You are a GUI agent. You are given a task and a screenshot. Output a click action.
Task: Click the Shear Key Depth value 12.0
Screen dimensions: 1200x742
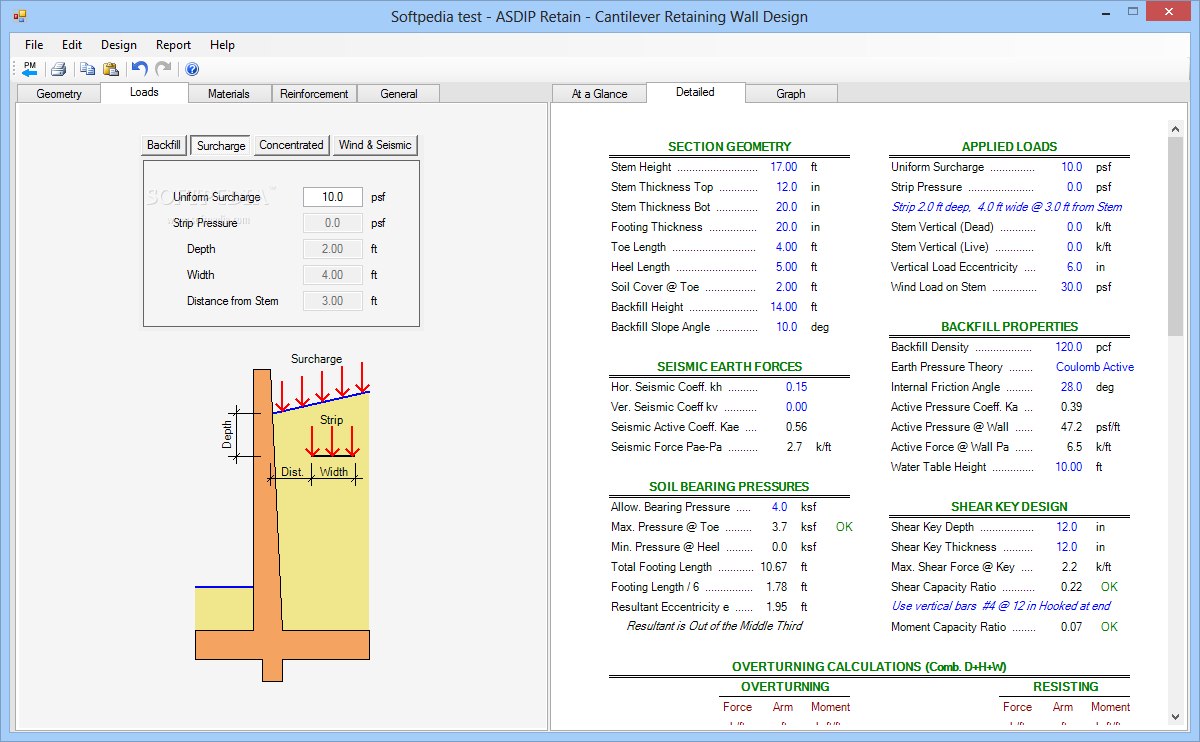1066,527
